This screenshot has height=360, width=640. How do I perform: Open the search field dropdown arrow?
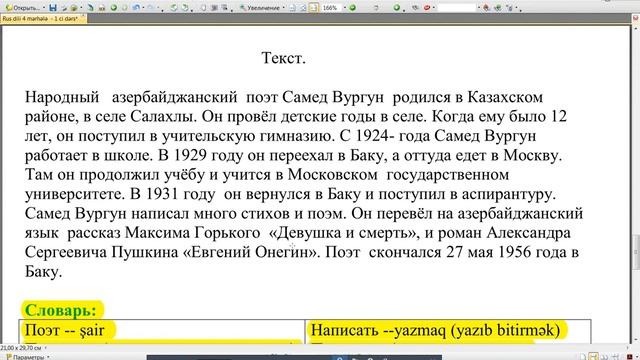(479, 8)
